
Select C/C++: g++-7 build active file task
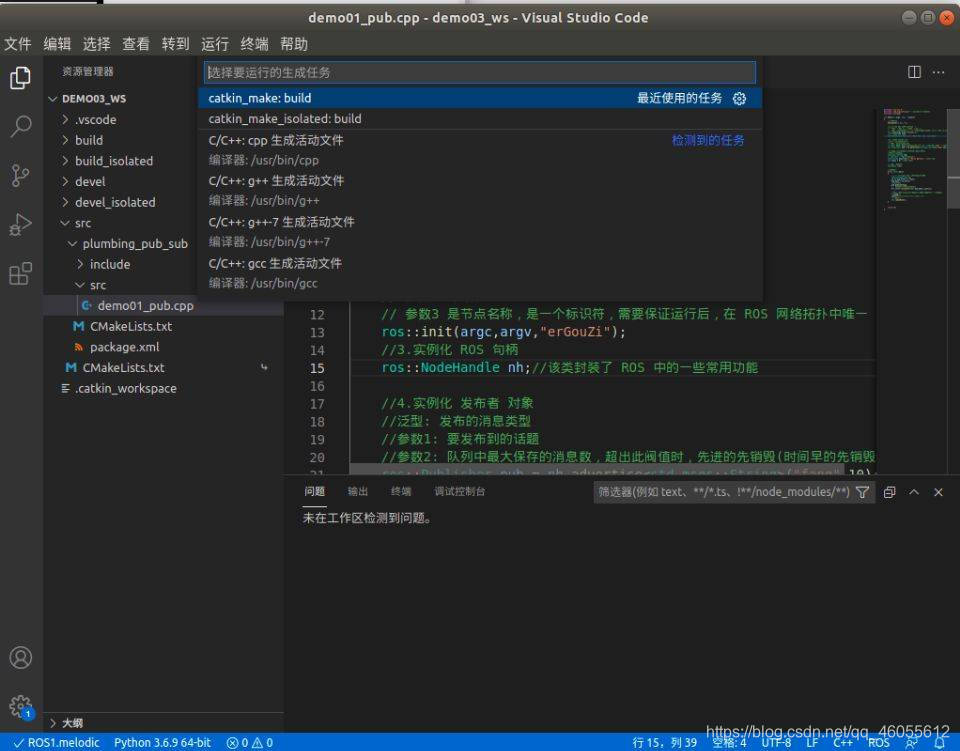pos(480,231)
